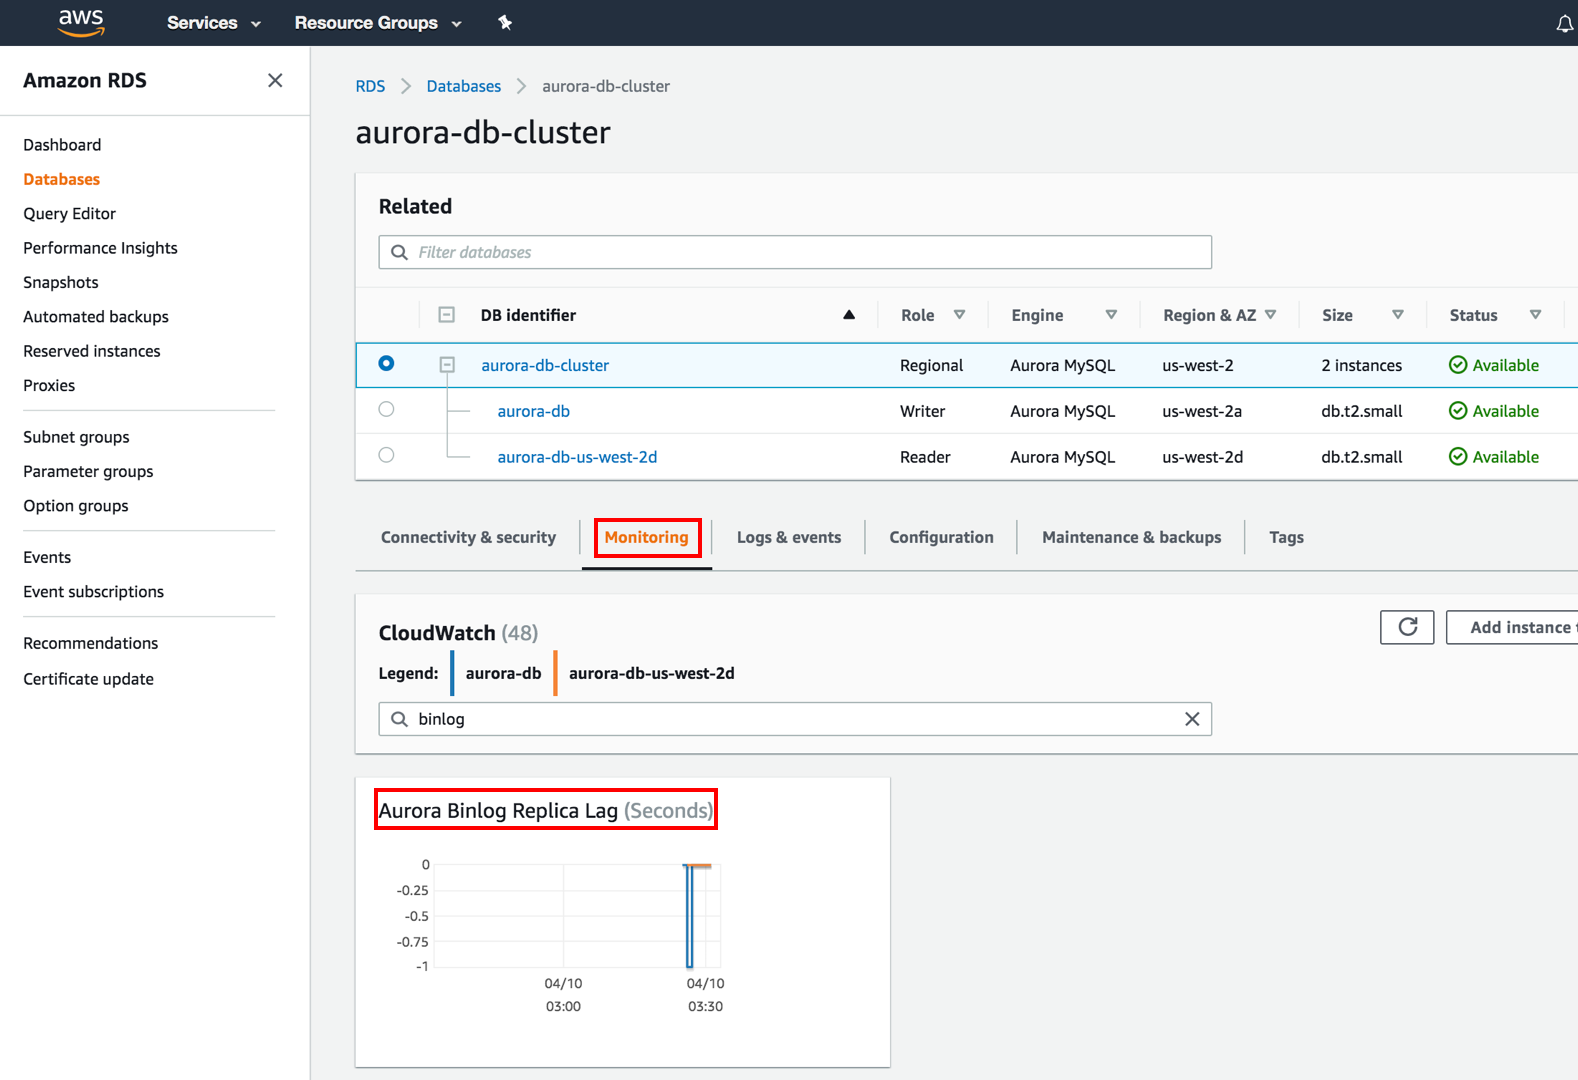This screenshot has height=1080, width=1578.
Task: Open the notifications bell
Action: 1565,23
